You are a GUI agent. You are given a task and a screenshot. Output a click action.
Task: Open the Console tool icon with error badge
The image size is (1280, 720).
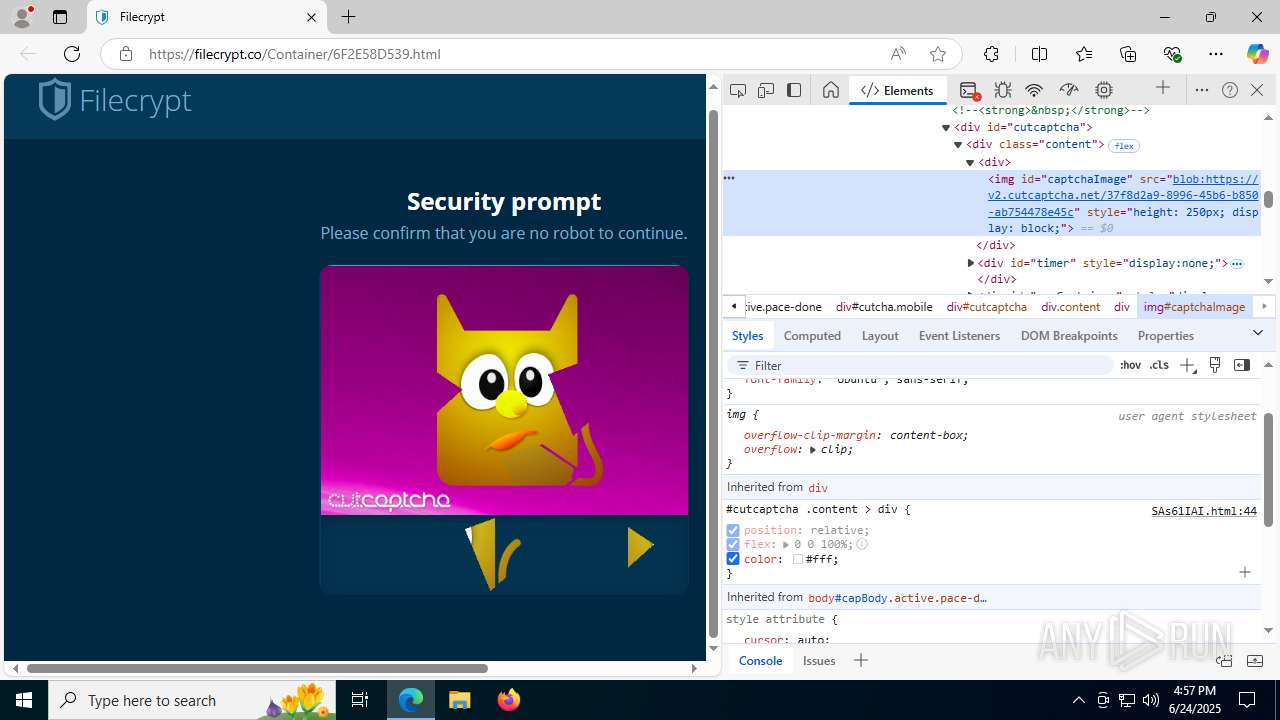(x=968, y=90)
